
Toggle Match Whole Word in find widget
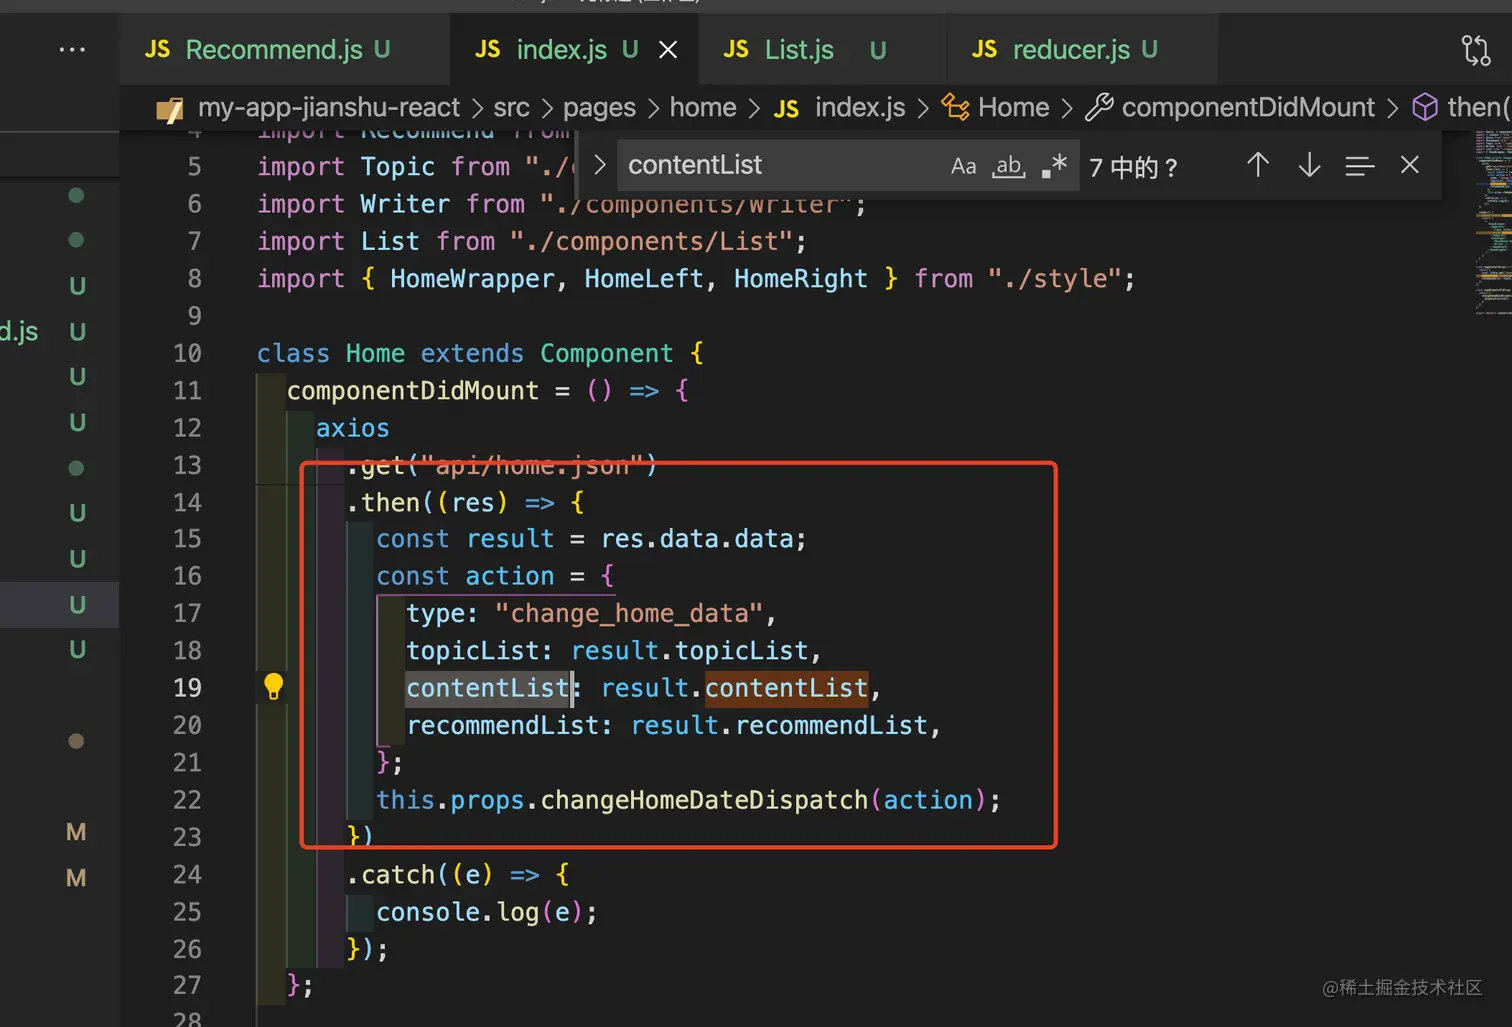(1008, 166)
